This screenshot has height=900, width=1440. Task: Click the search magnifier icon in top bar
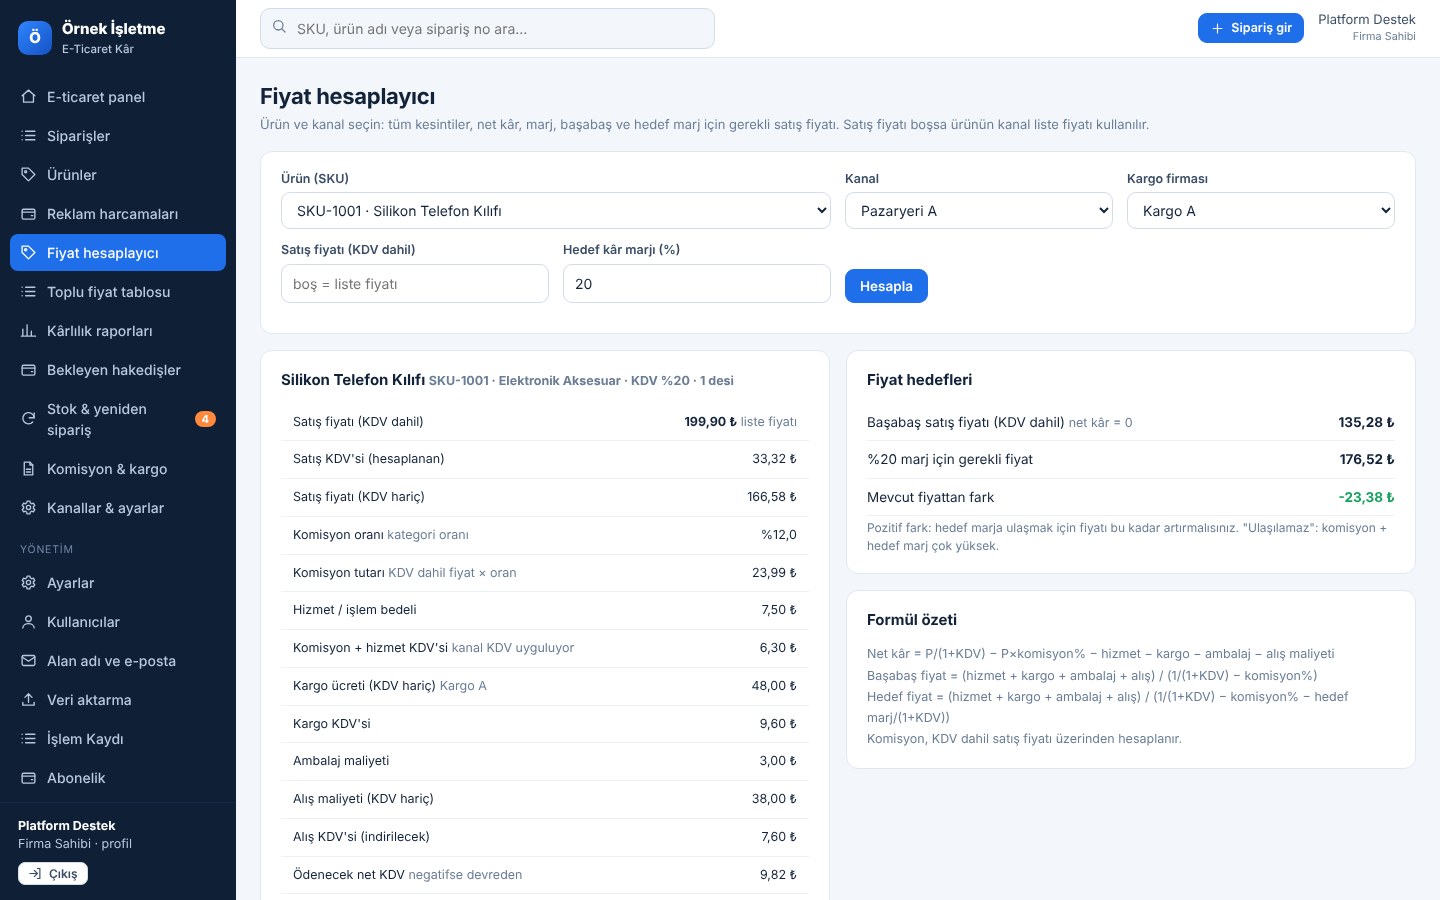pyautogui.click(x=280, y=28)
